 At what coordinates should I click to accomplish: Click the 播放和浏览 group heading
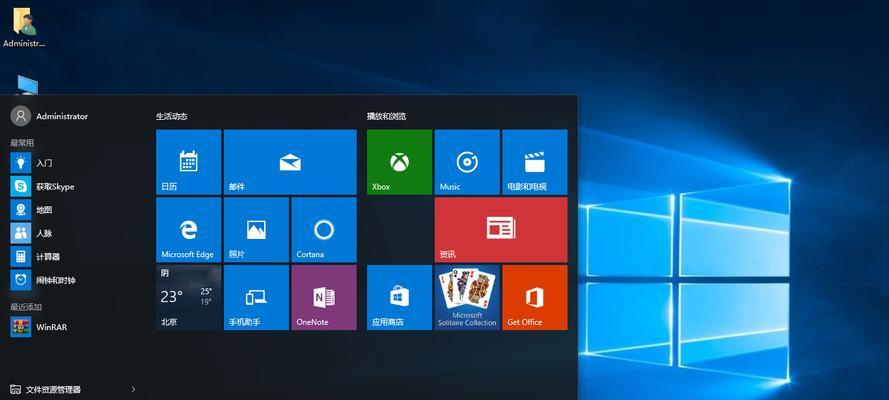pyautogui.click(x=386, y=116)
